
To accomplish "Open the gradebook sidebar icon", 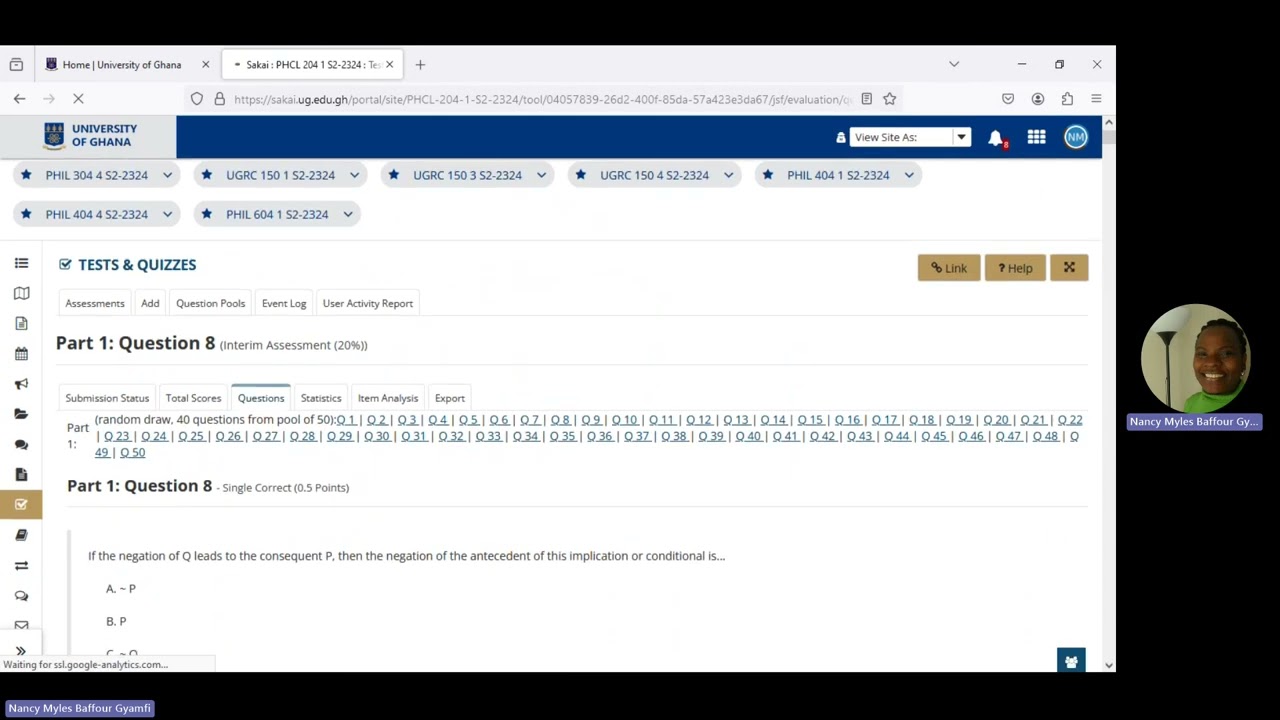I will coord(21,535).
